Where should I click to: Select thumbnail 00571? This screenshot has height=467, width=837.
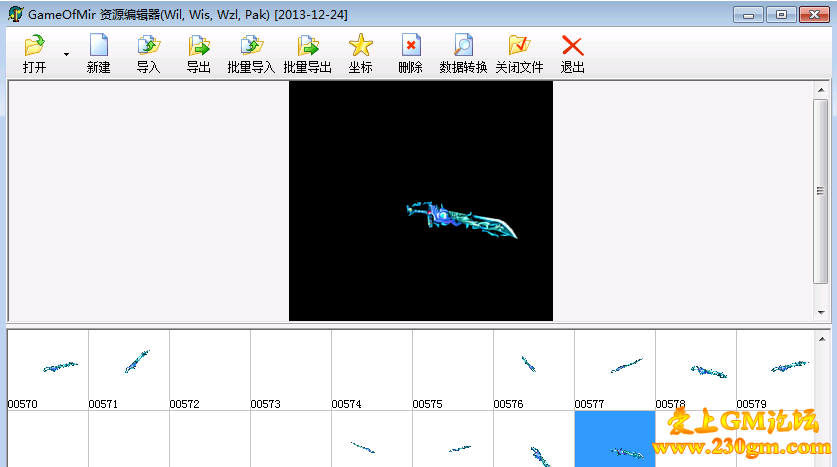(x=129, y=370)
